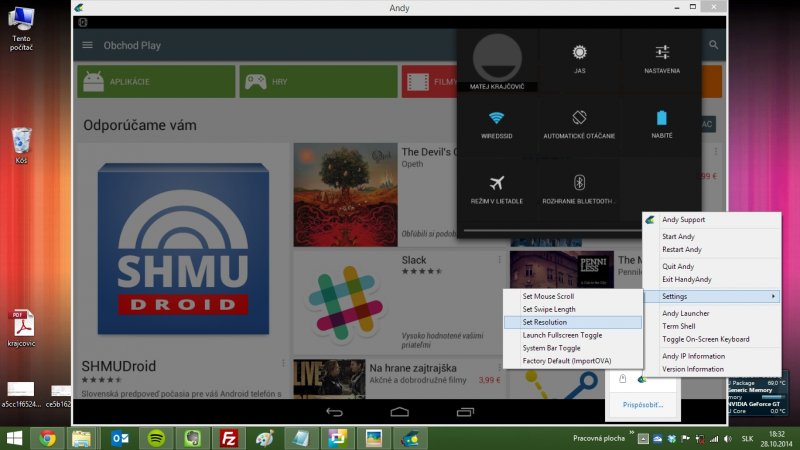Screen dimensions: 800x450
Task: Expand the Settings submenu in Andy menu
Action: (710, 296)
